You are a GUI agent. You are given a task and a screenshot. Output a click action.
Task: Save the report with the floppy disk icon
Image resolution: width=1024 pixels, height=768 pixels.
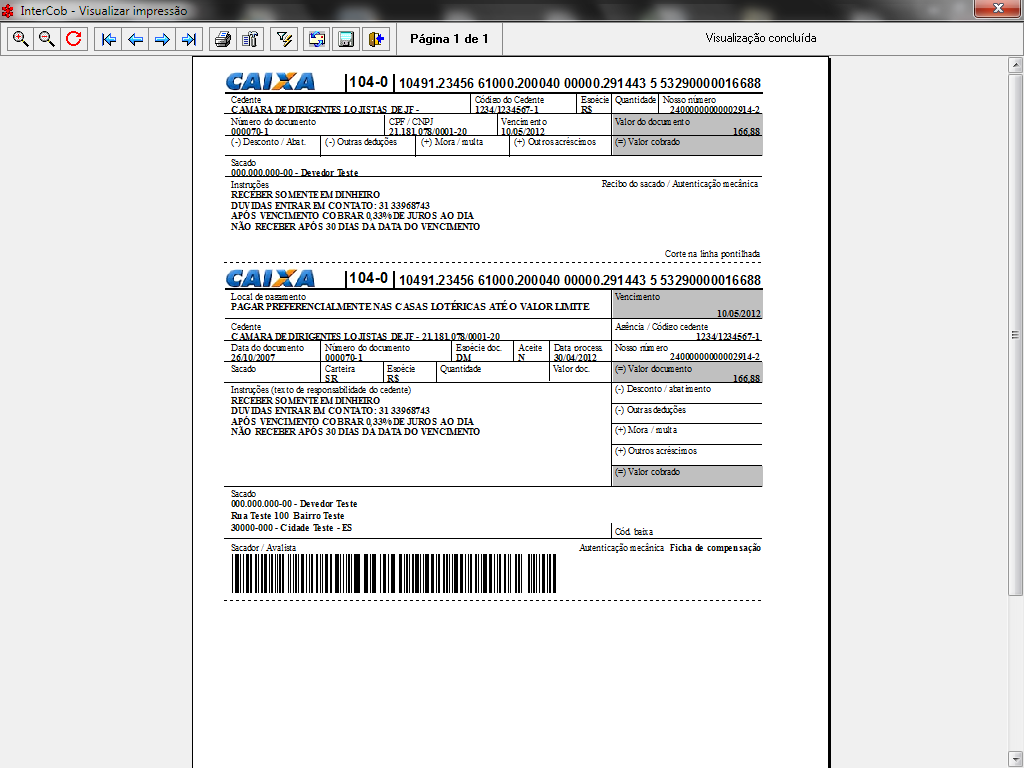tap(346, 39)
